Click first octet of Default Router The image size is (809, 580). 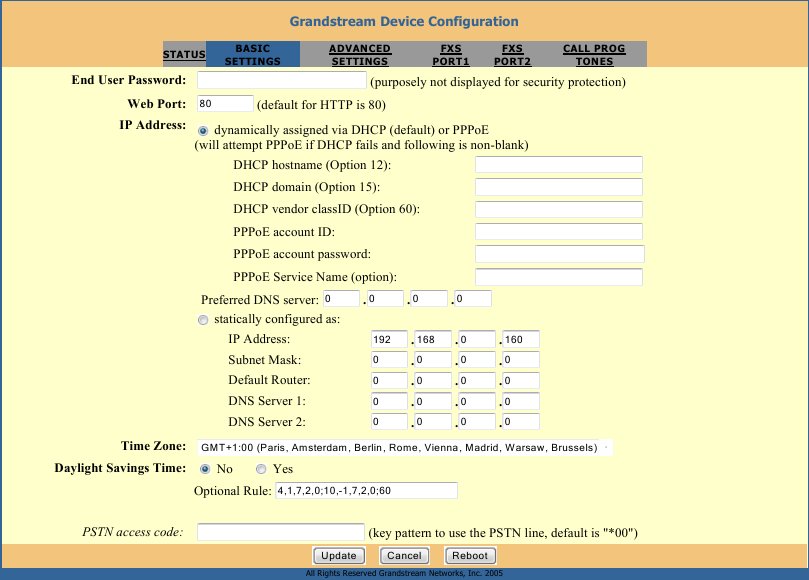[389, 380]
